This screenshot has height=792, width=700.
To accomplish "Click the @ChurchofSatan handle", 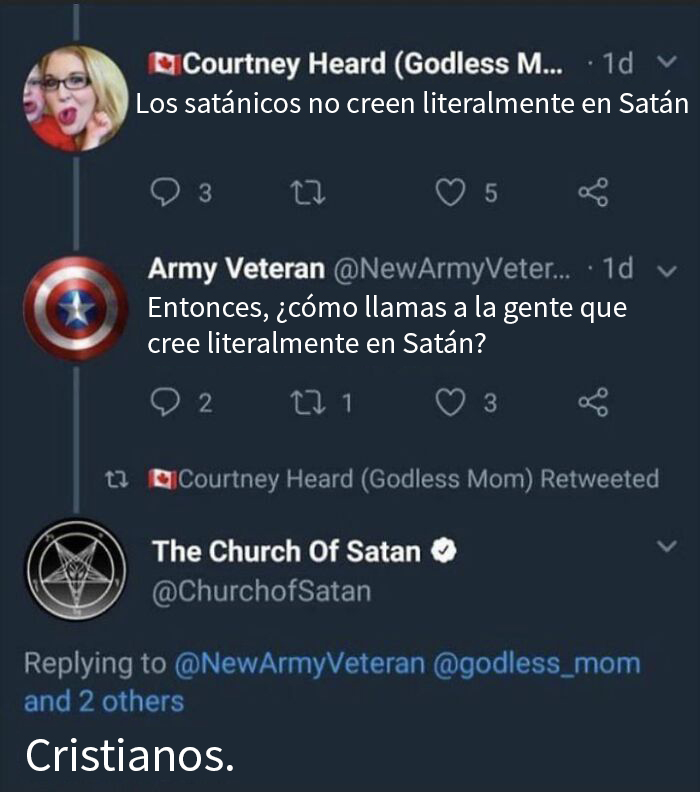I will (x=261, y=591).
